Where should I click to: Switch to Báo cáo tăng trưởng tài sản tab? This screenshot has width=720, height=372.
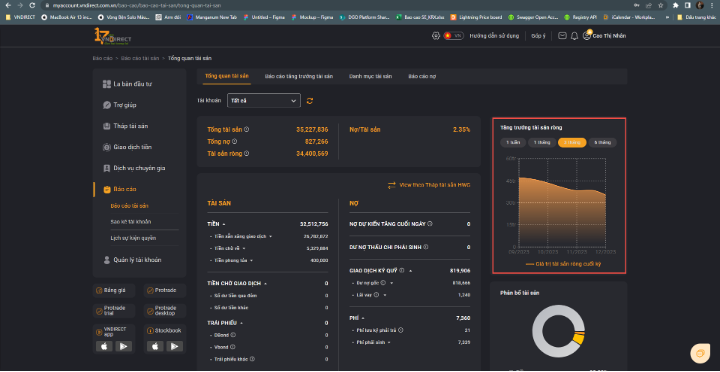(298, 76)
